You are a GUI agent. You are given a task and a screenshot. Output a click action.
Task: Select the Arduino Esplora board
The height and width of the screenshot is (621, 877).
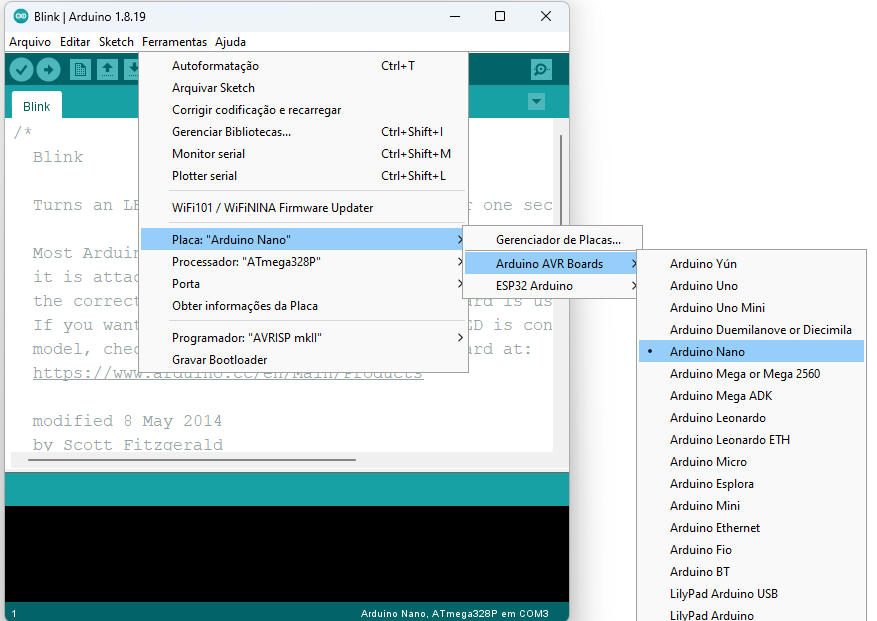[751, 484]
